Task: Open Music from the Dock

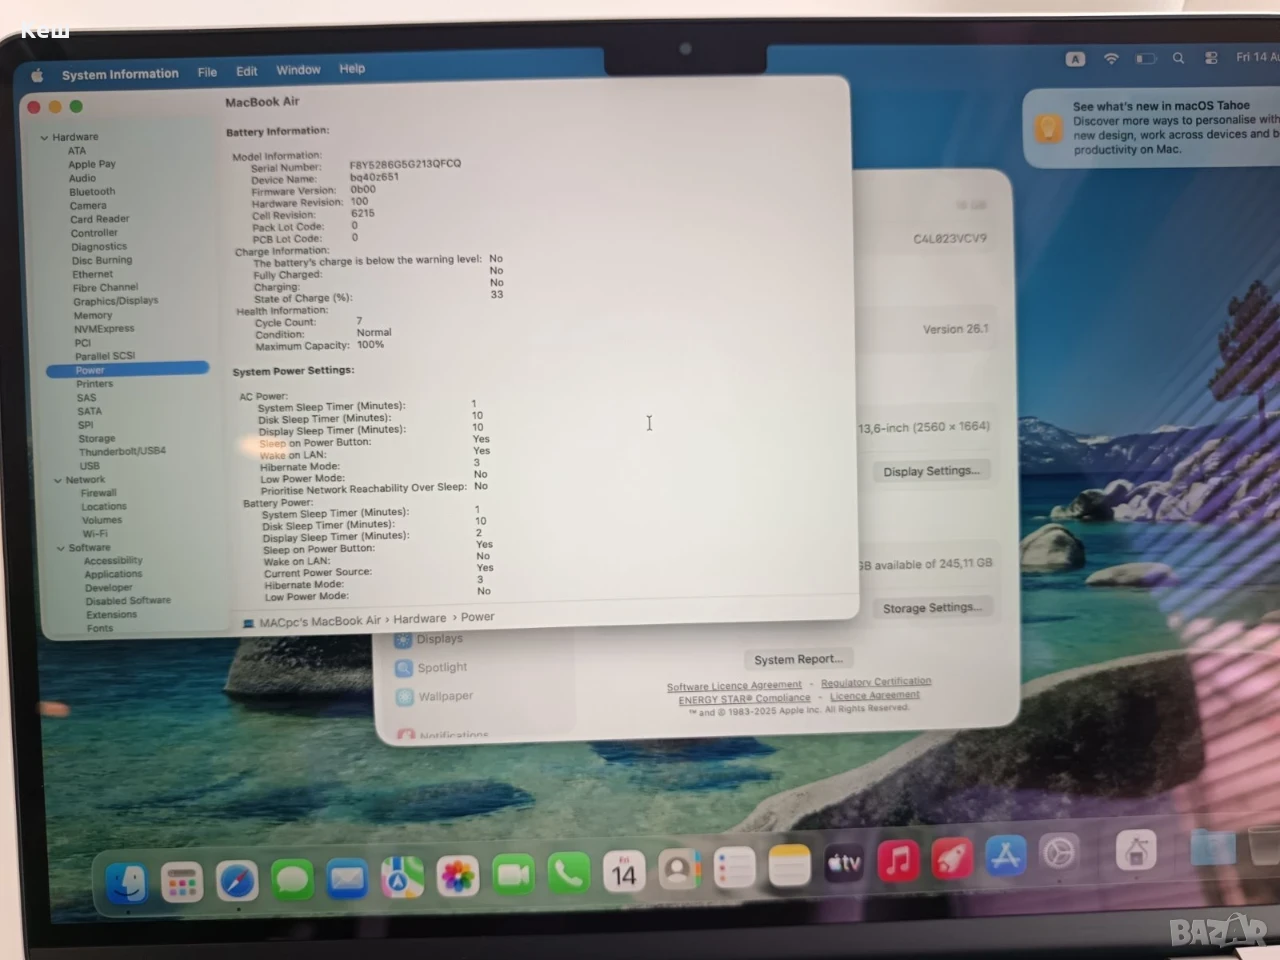Action: click(898, 860)
